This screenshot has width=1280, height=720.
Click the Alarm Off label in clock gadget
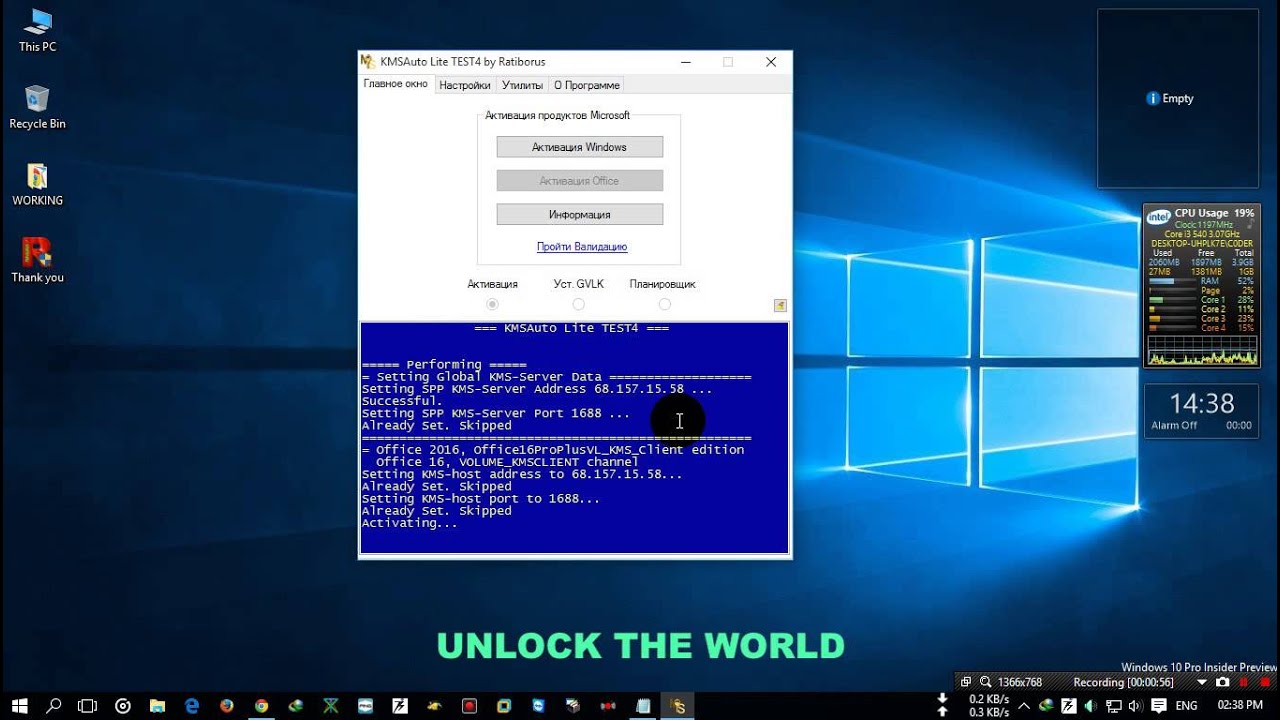(1174, 425)
